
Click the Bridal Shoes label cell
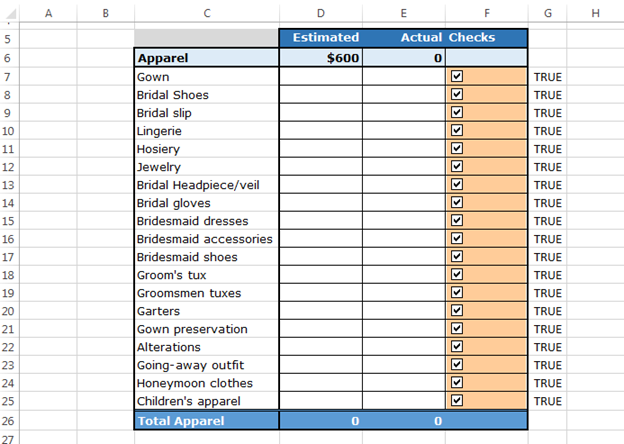pos(207,95)
